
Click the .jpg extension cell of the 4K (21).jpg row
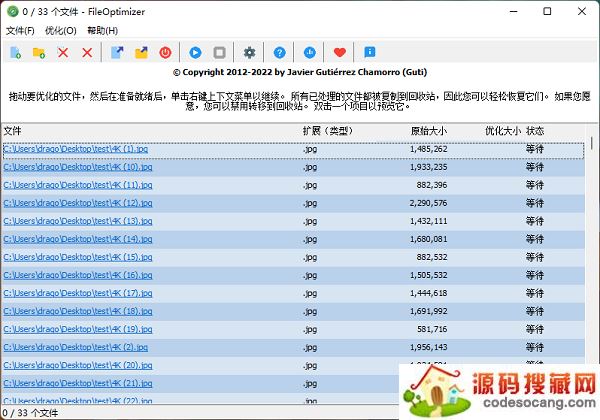(310, 384)
